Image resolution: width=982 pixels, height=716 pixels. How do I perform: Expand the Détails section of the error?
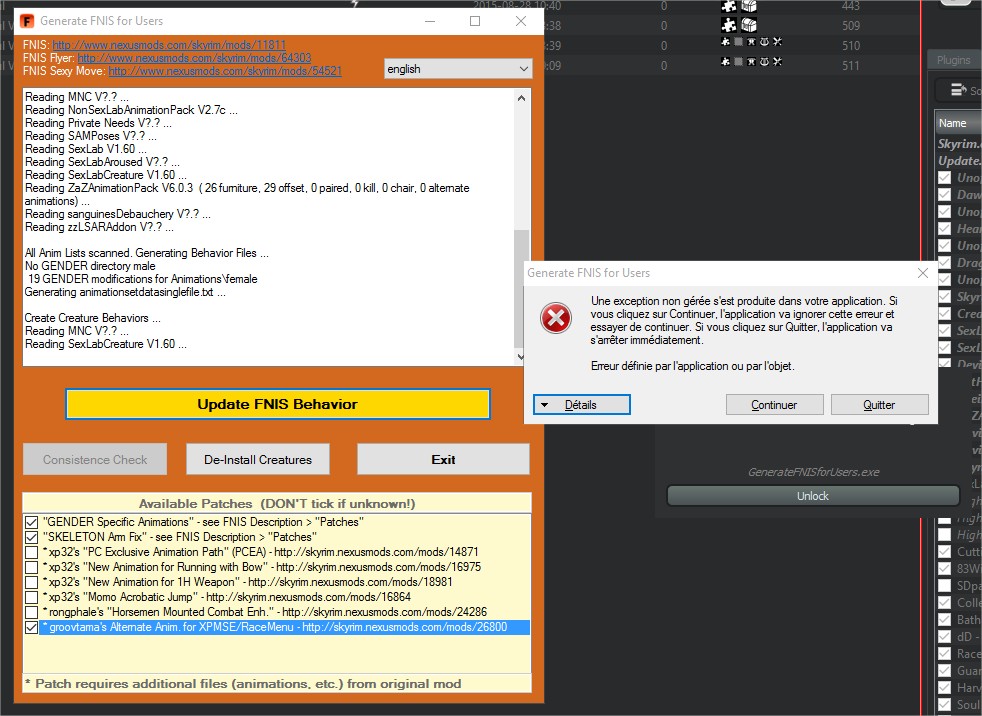pos(581,405)
